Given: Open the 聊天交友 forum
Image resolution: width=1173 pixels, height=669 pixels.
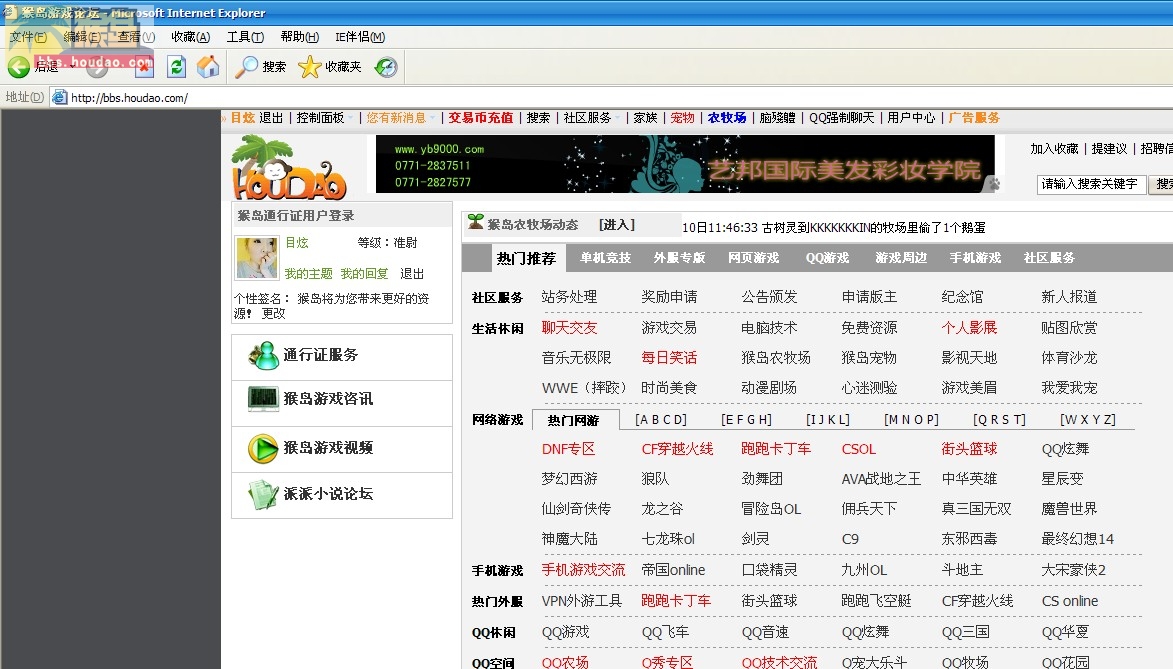Looking at the screenshot, I should click(569, 328).
